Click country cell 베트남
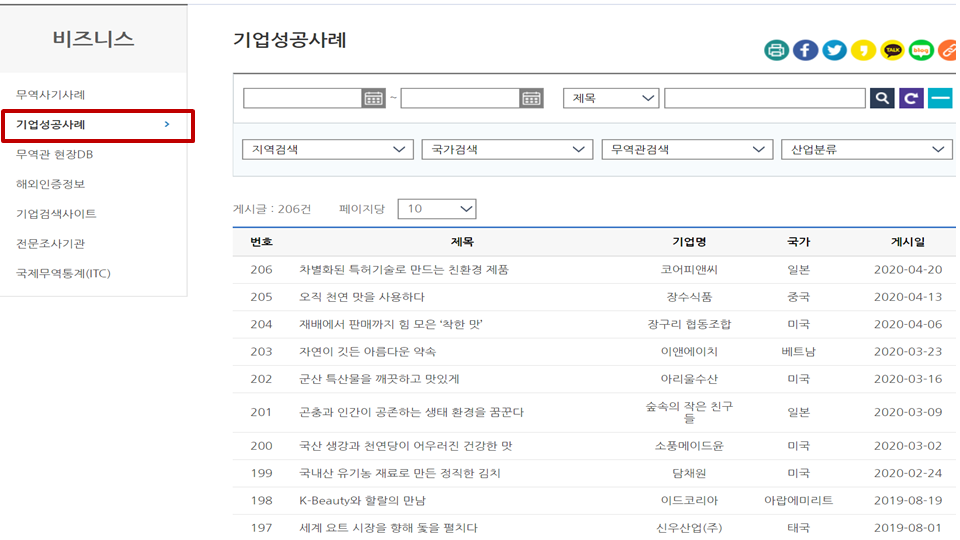 798,351
